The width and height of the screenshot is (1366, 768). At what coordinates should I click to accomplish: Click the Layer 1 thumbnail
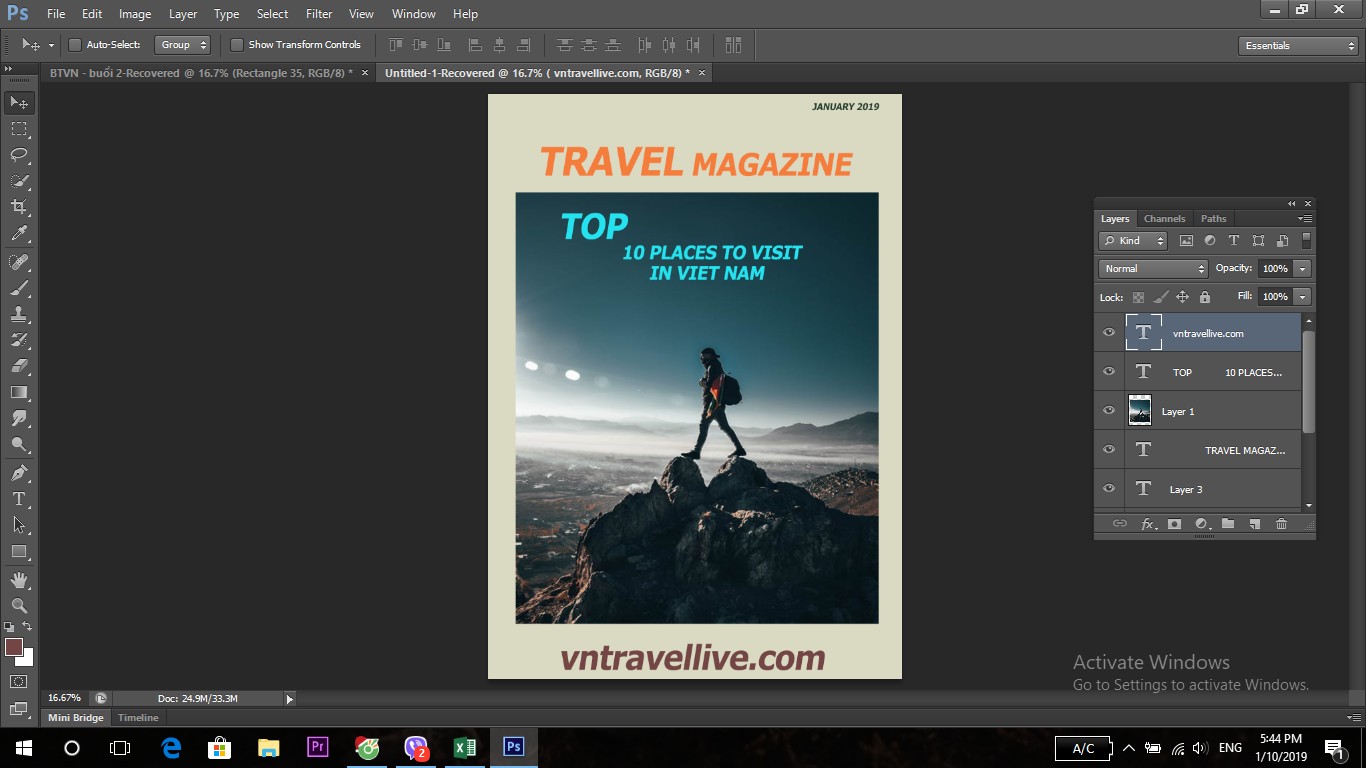click(x=1140, y=410)
